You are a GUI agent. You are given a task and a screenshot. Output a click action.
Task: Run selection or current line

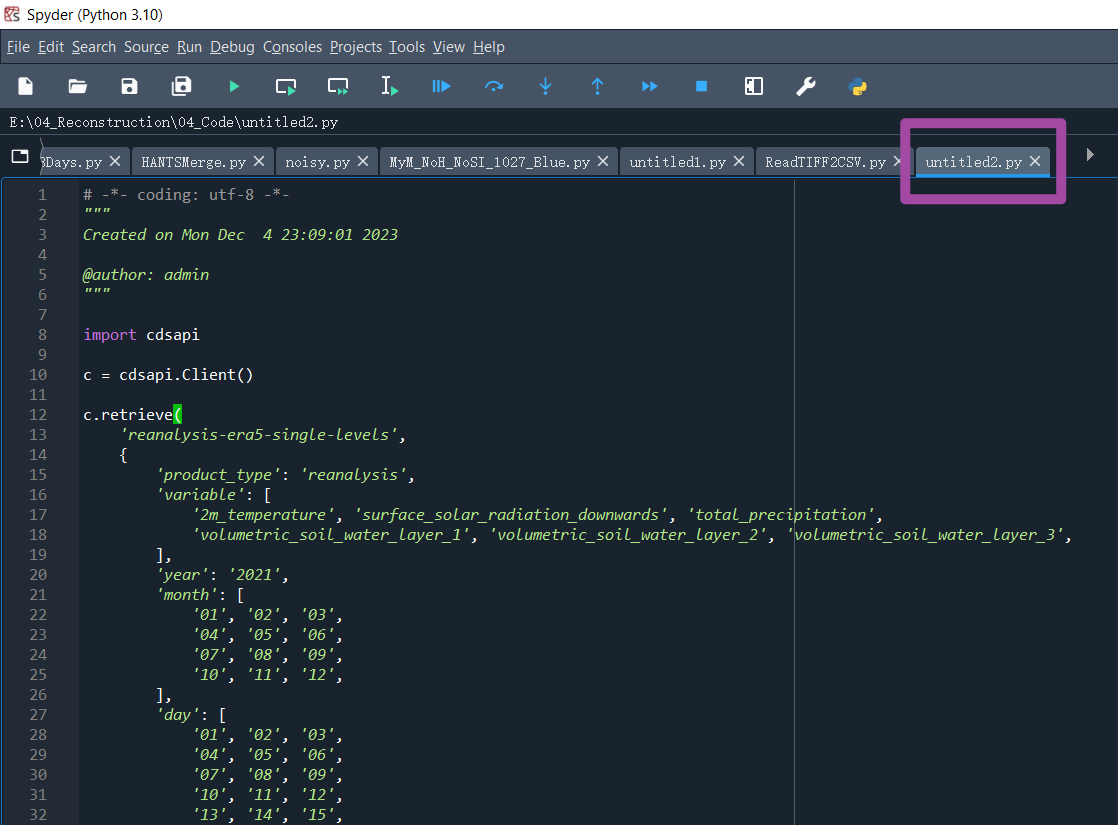(389, 86)
